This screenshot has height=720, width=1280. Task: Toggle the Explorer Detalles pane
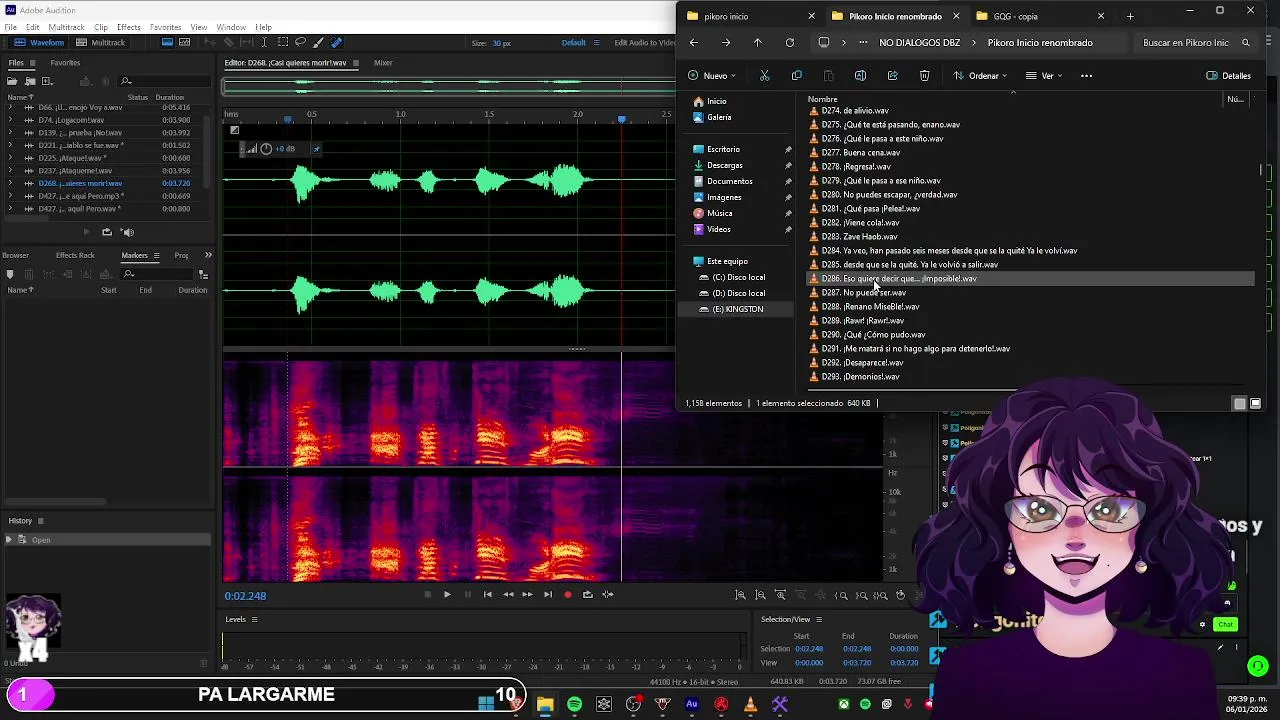pos(1229,76)
